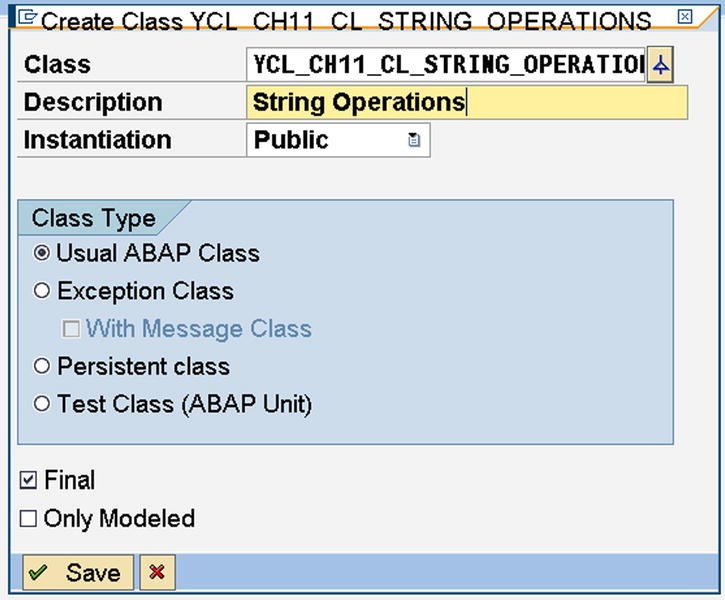Select the Usual ABAP Class radio button
This screenshot has height=600, width=725.
[42, 253]
